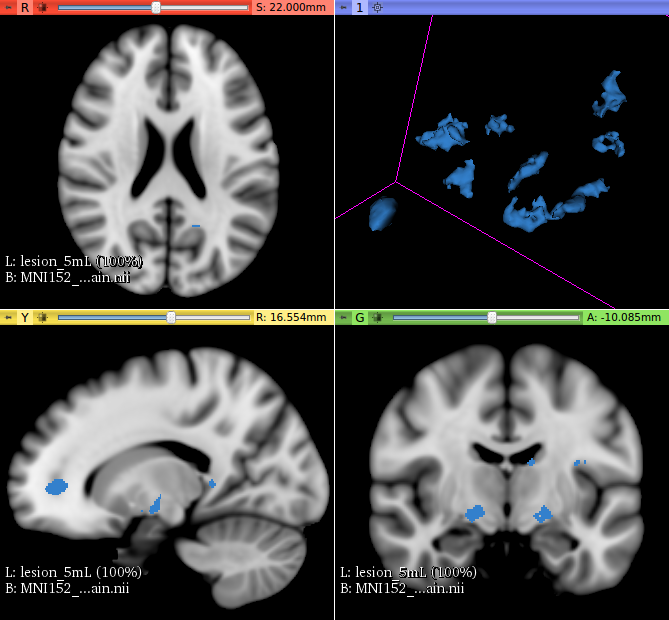This screenshot has width=669, height=620.
Task: Click the Red slice offset slider handle
Action: click(x=156, y=7)
